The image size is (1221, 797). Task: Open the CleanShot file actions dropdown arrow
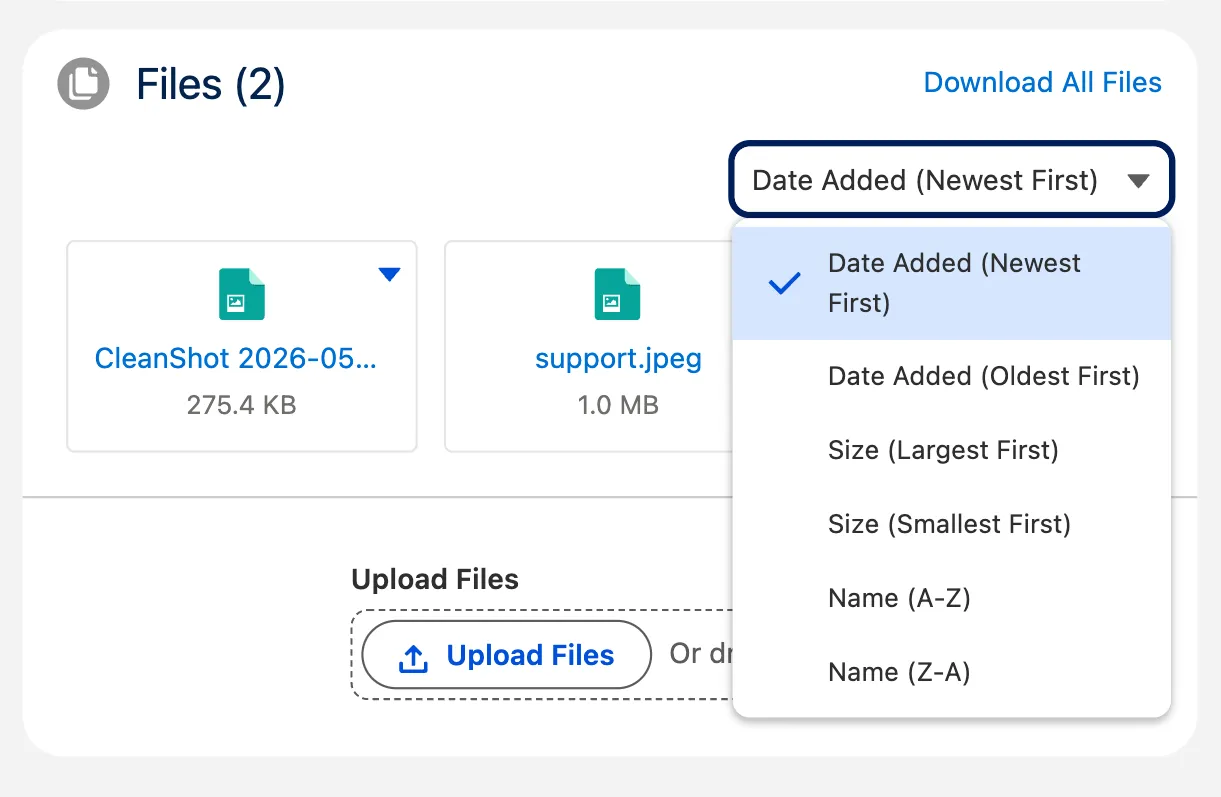[389, 274]
